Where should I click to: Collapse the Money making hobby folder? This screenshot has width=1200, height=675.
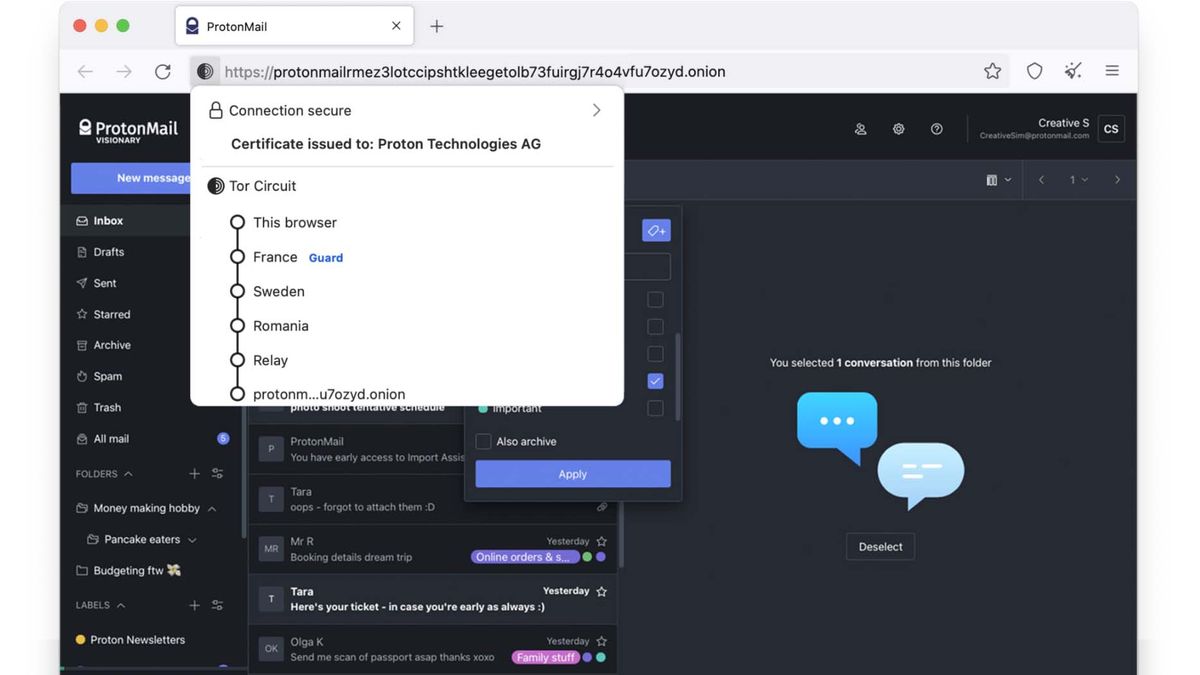point(209,508)
